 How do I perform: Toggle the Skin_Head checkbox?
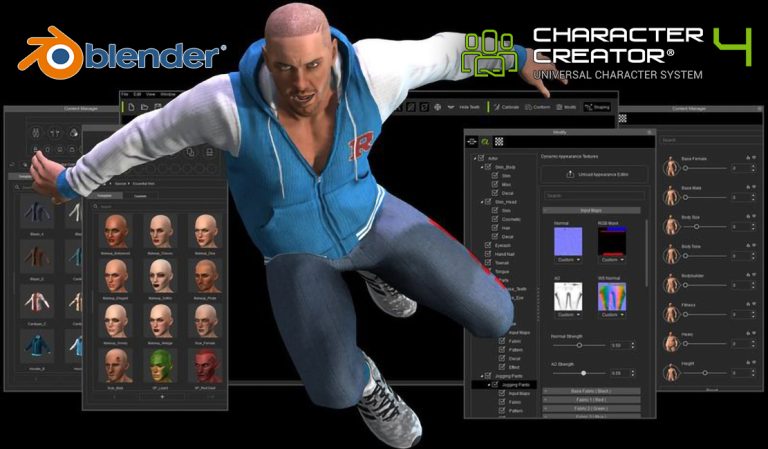[x=488, y=202]
